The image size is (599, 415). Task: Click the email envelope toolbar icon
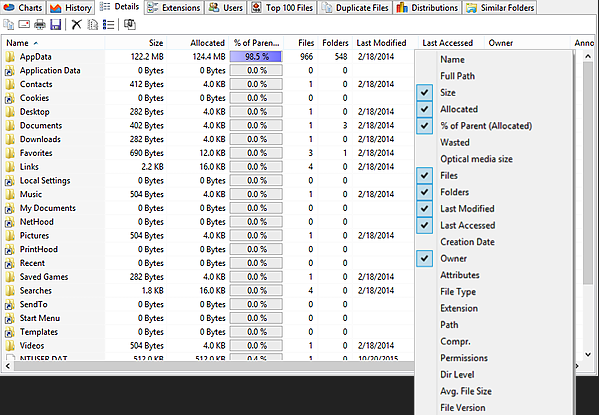[24, 25]
